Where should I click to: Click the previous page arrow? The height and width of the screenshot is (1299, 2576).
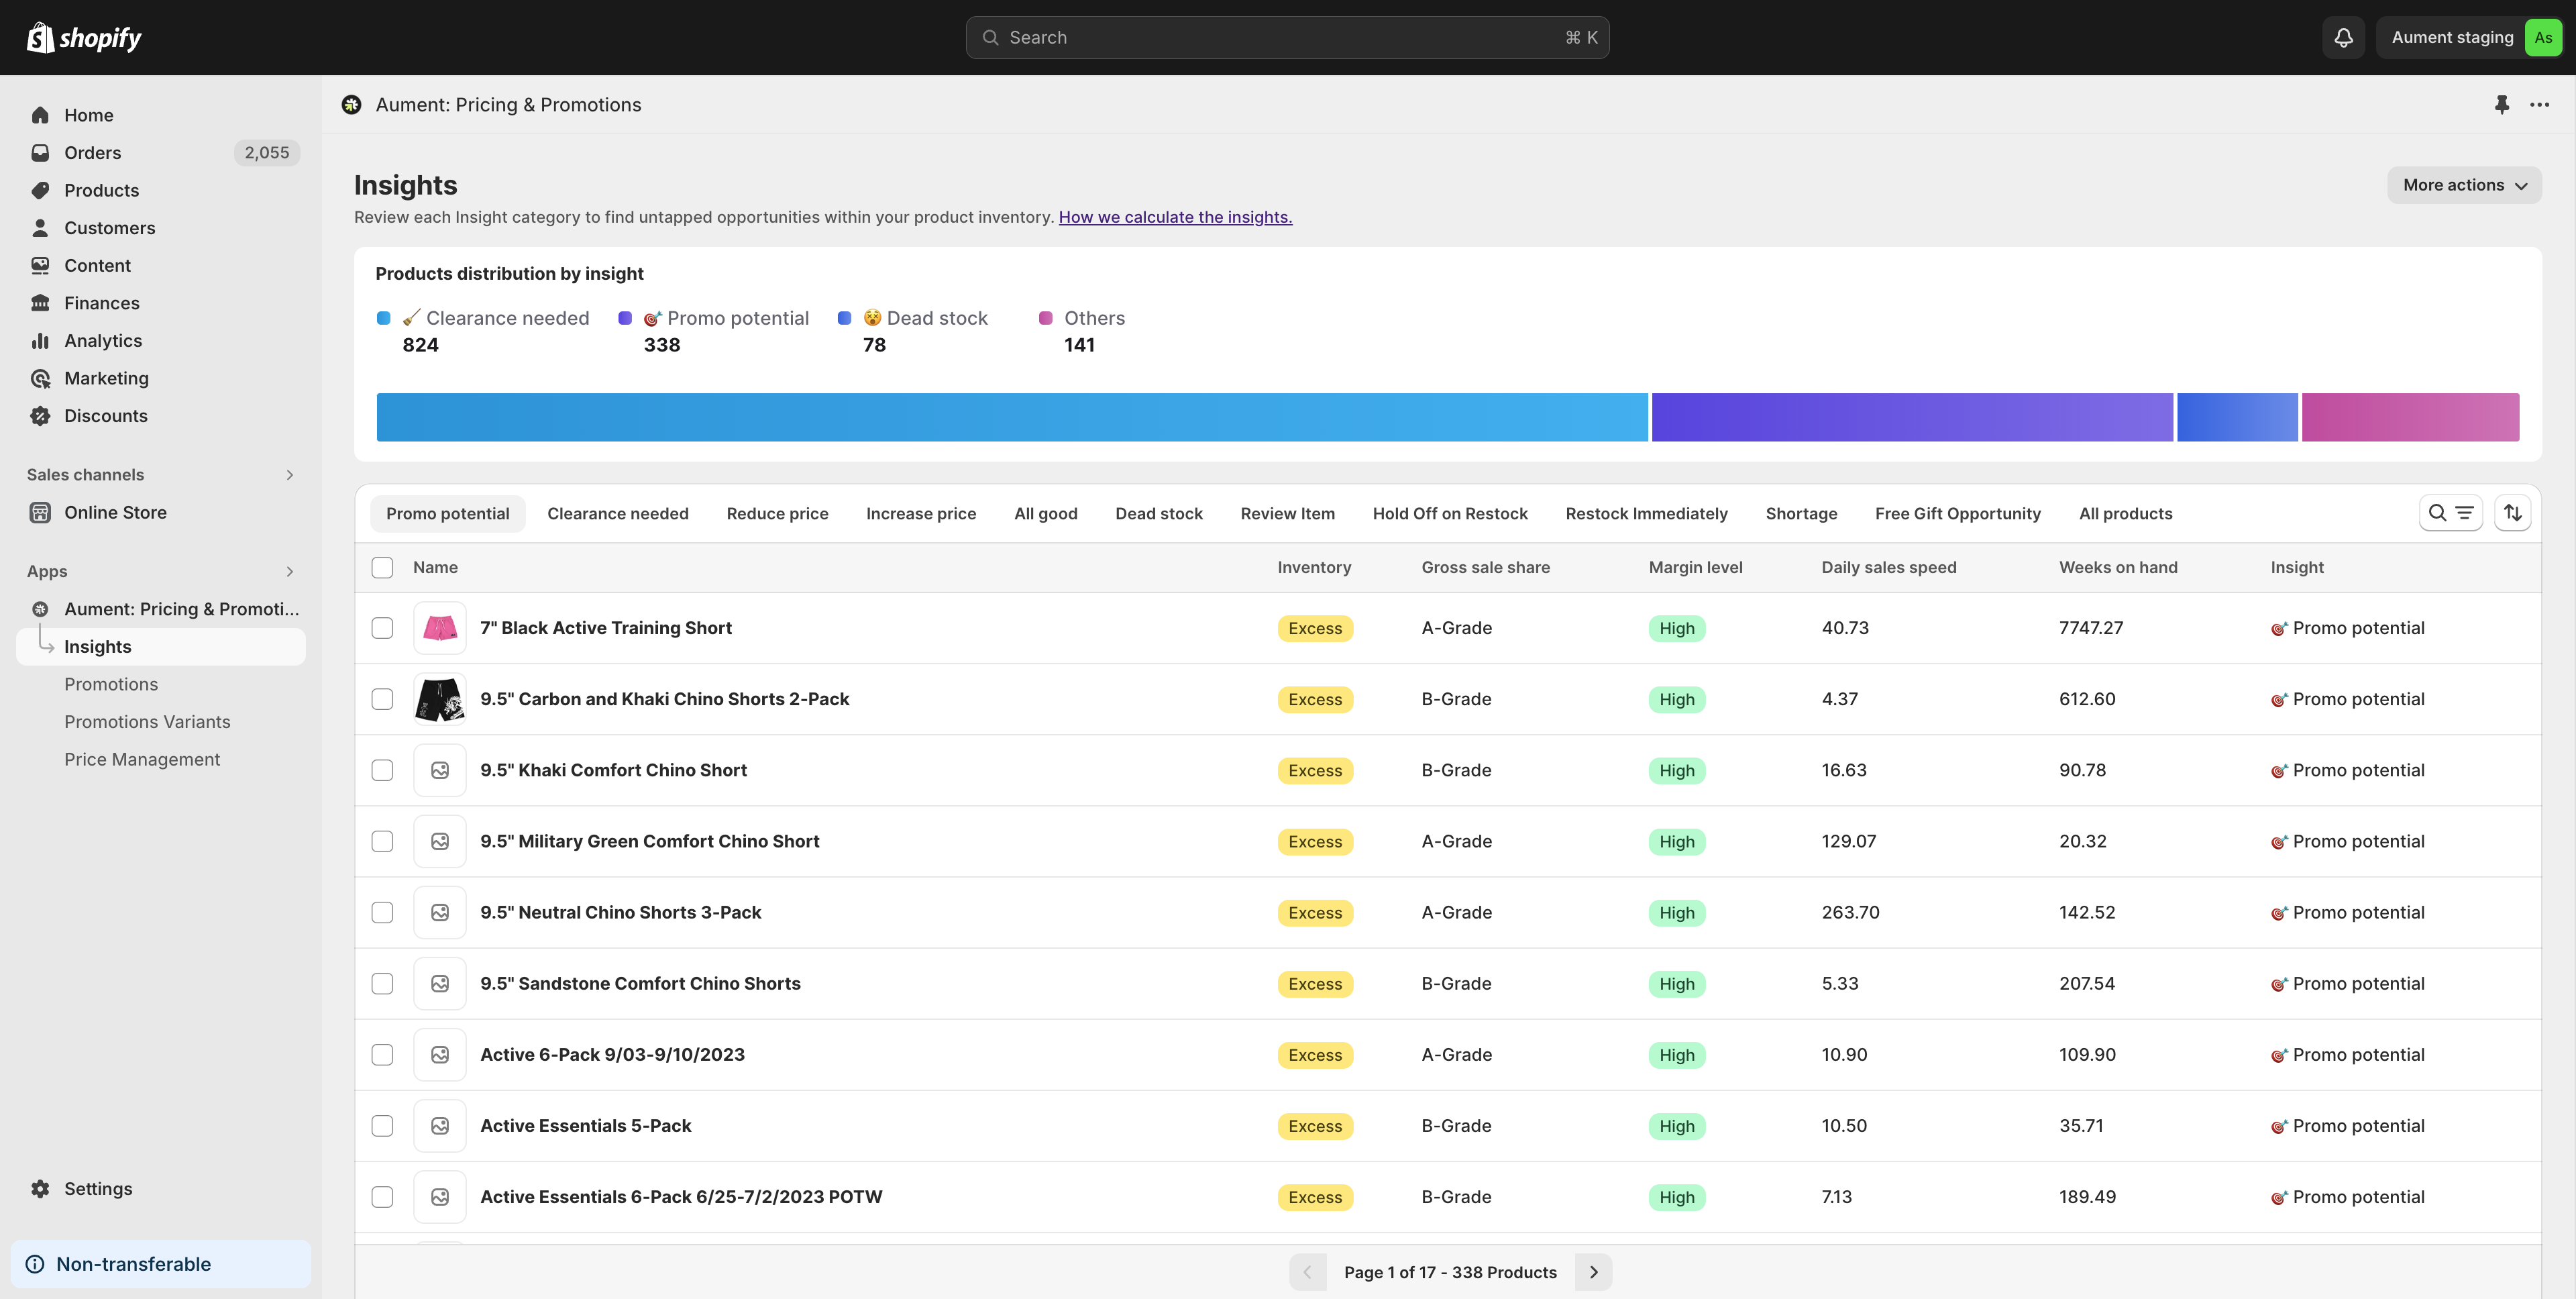coord(1307,1272)
